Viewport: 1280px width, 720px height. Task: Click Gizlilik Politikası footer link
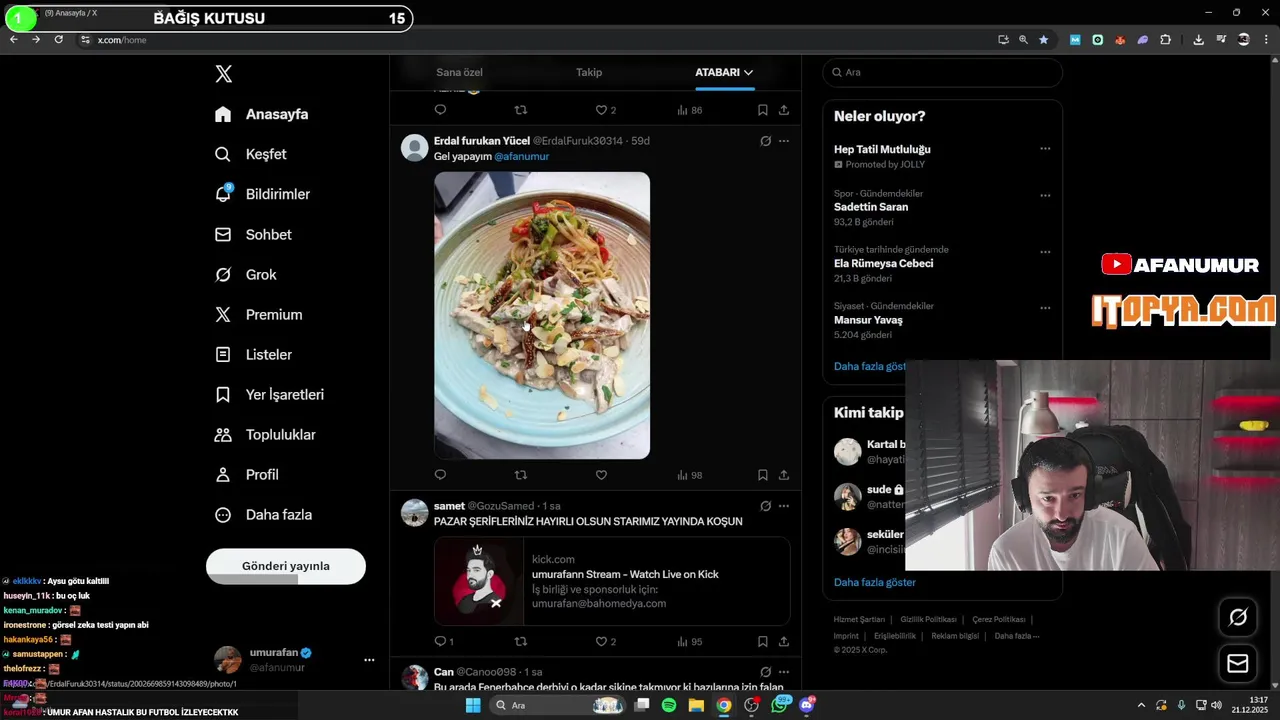[x=928, y=619]
